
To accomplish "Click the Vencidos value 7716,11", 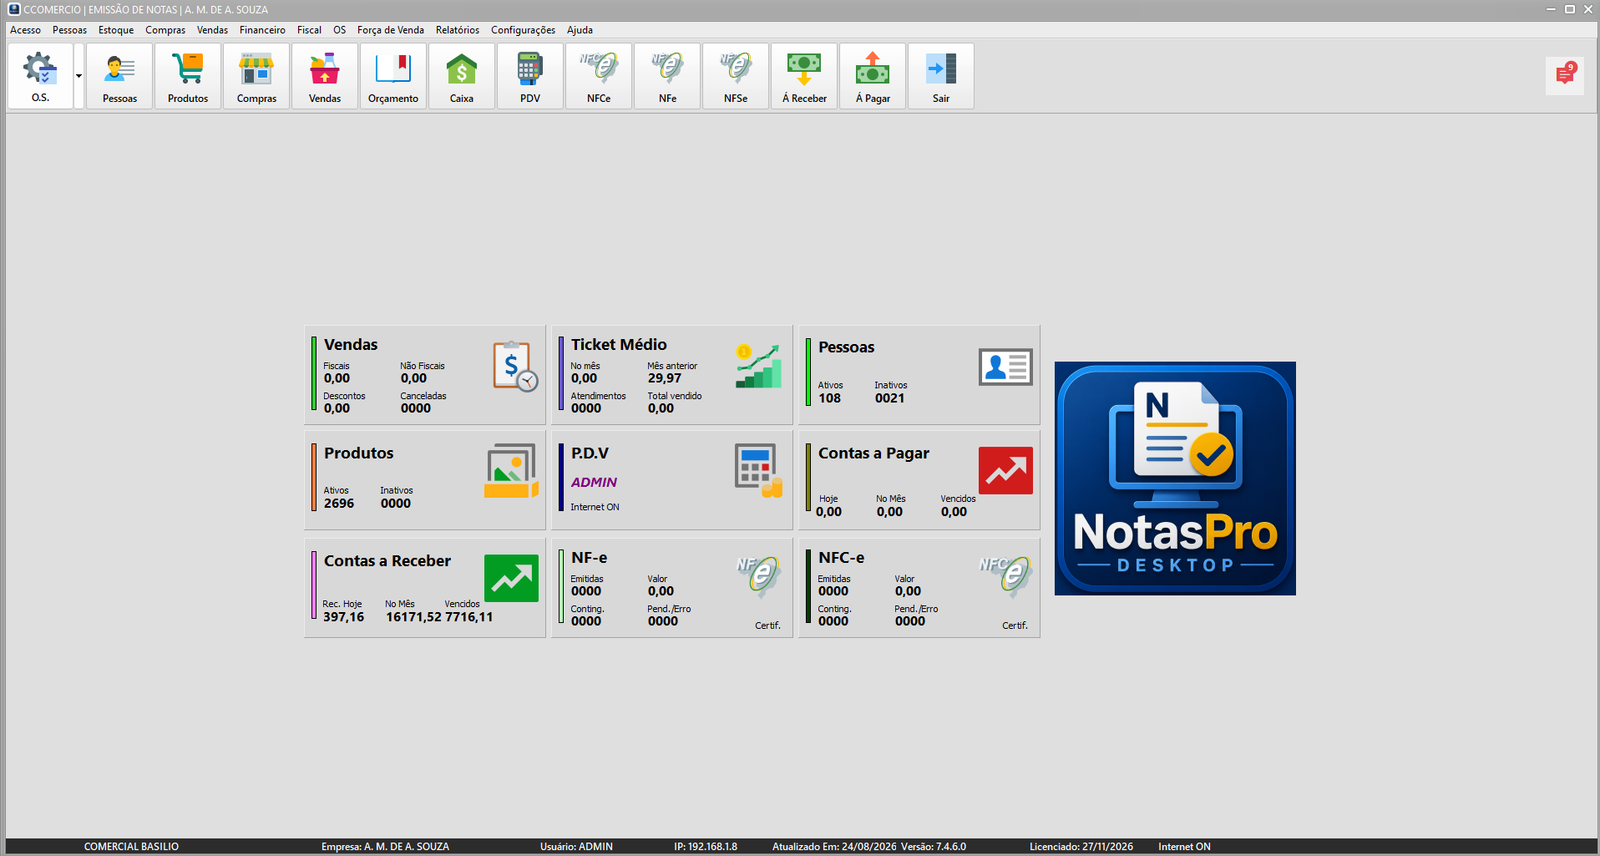I will pyautogui.click(x=469, y=618).
